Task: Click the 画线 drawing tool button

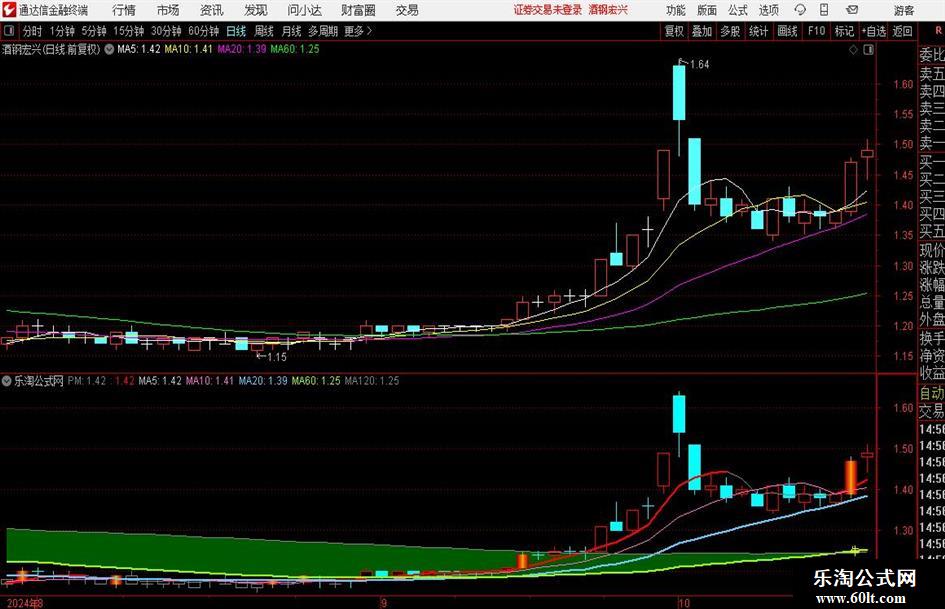Action: click(787, 31)
